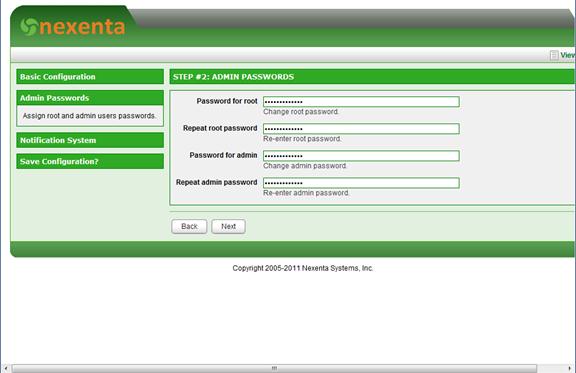Click the 'Re-enter admin password.' hint text

click(306, 193)
